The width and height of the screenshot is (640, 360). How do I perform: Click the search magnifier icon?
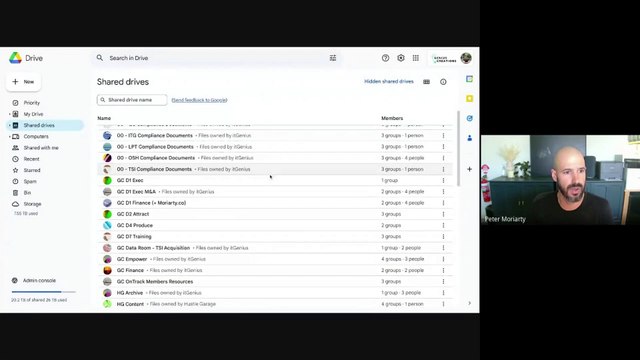[100, 58]
